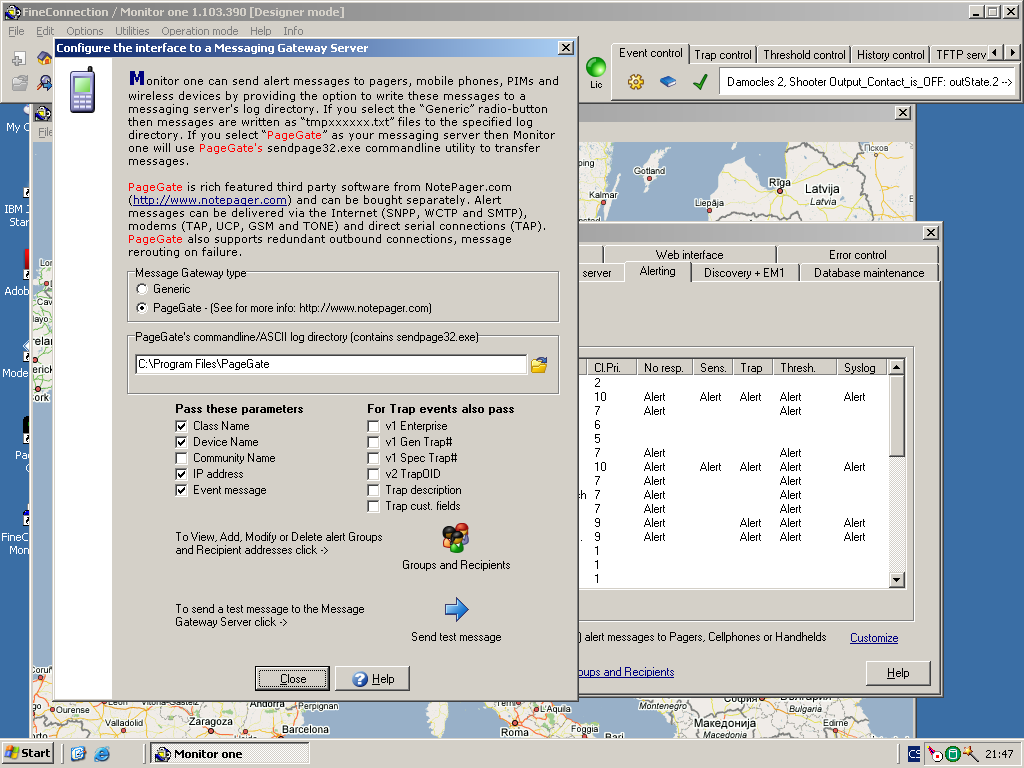The height and width of the screenshot is (768, 1024).
Task: Open the Error control tab
Action: pos(857,255)
